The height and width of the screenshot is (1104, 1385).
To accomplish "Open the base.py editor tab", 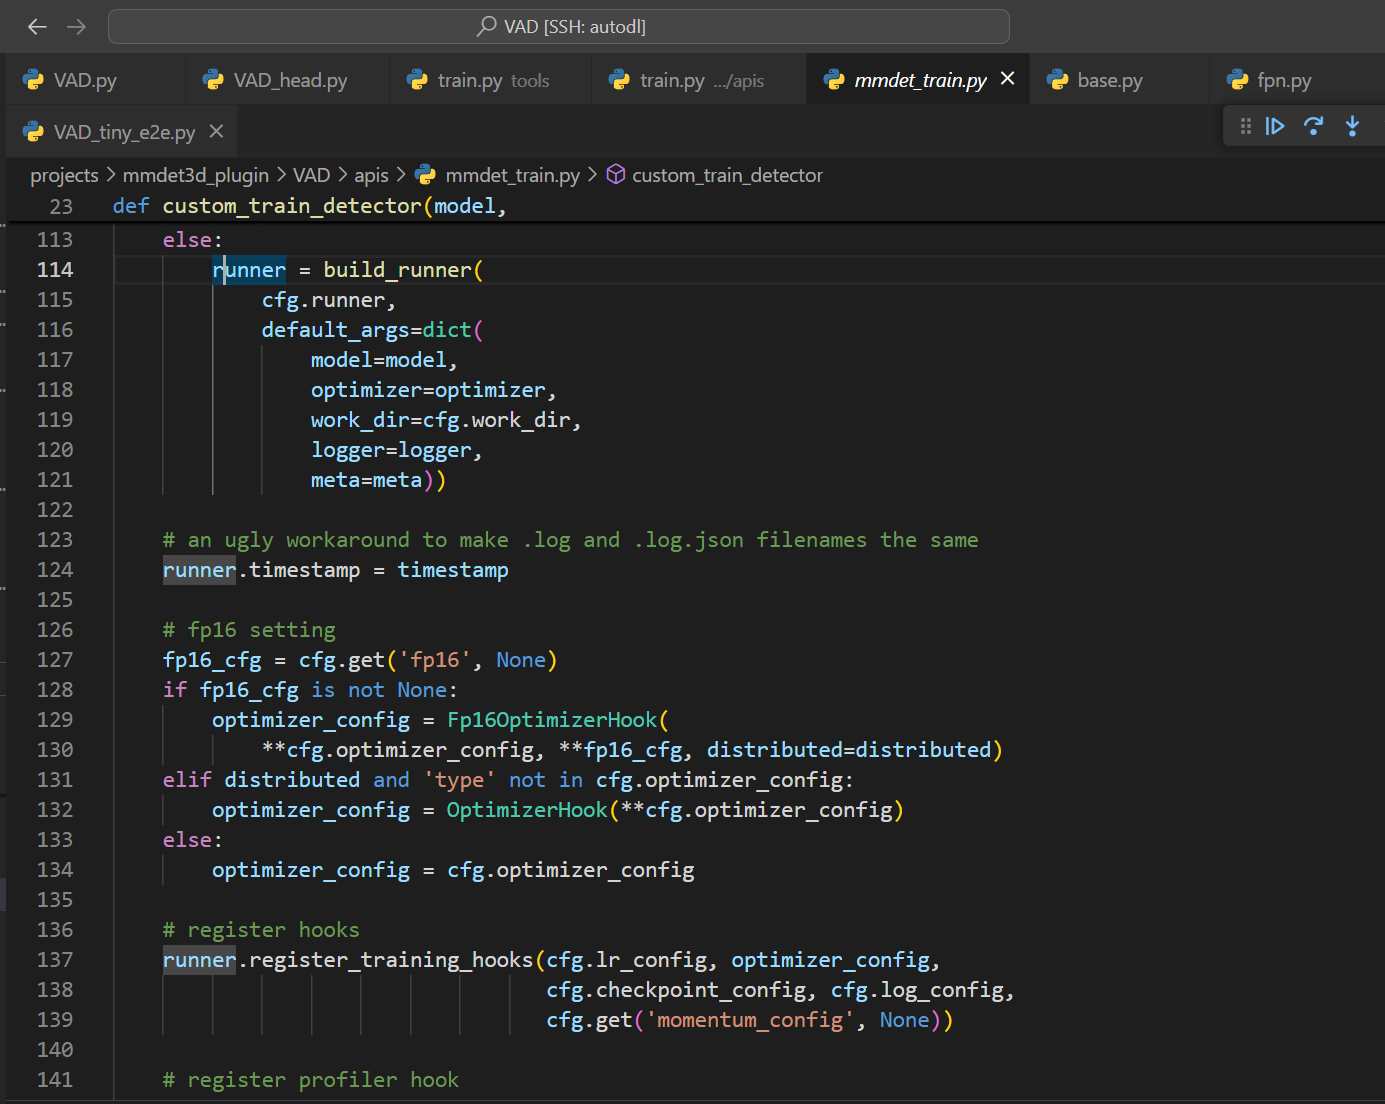I will (x=1109, y=81).
